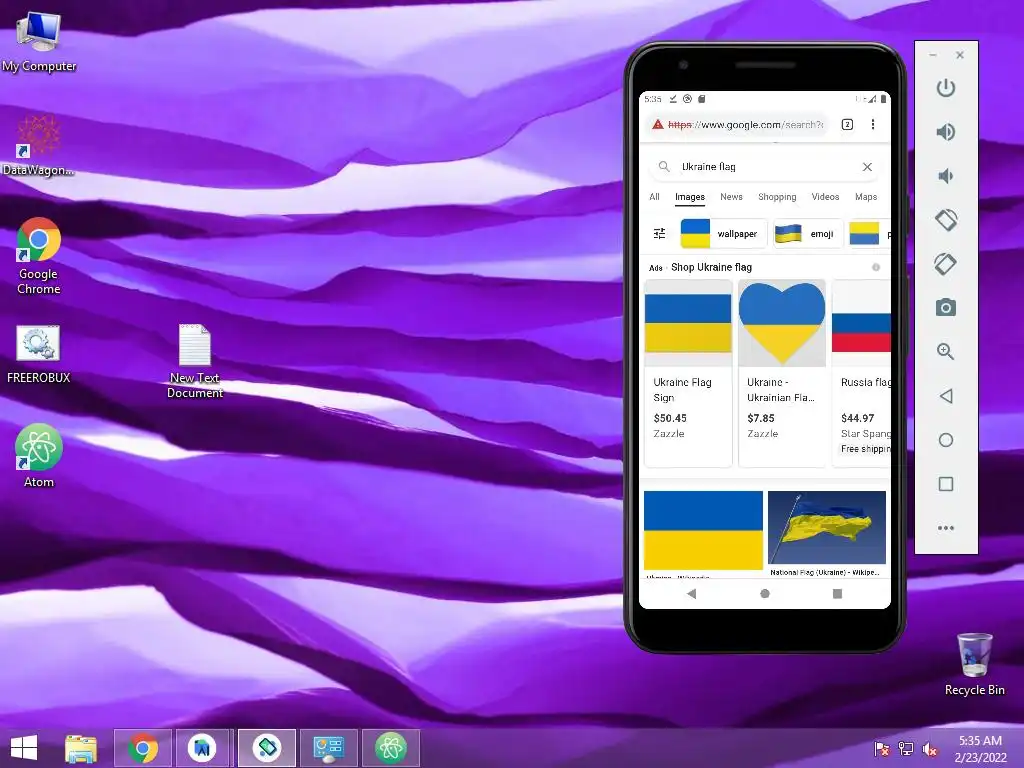Select the DataWagon desktop shortcut
This screenshot has height=768, width=1024.
click(39, 146)
